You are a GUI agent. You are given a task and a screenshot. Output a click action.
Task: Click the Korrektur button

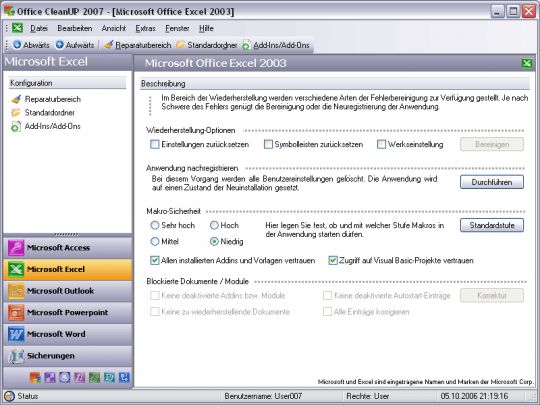coord(492,295)
